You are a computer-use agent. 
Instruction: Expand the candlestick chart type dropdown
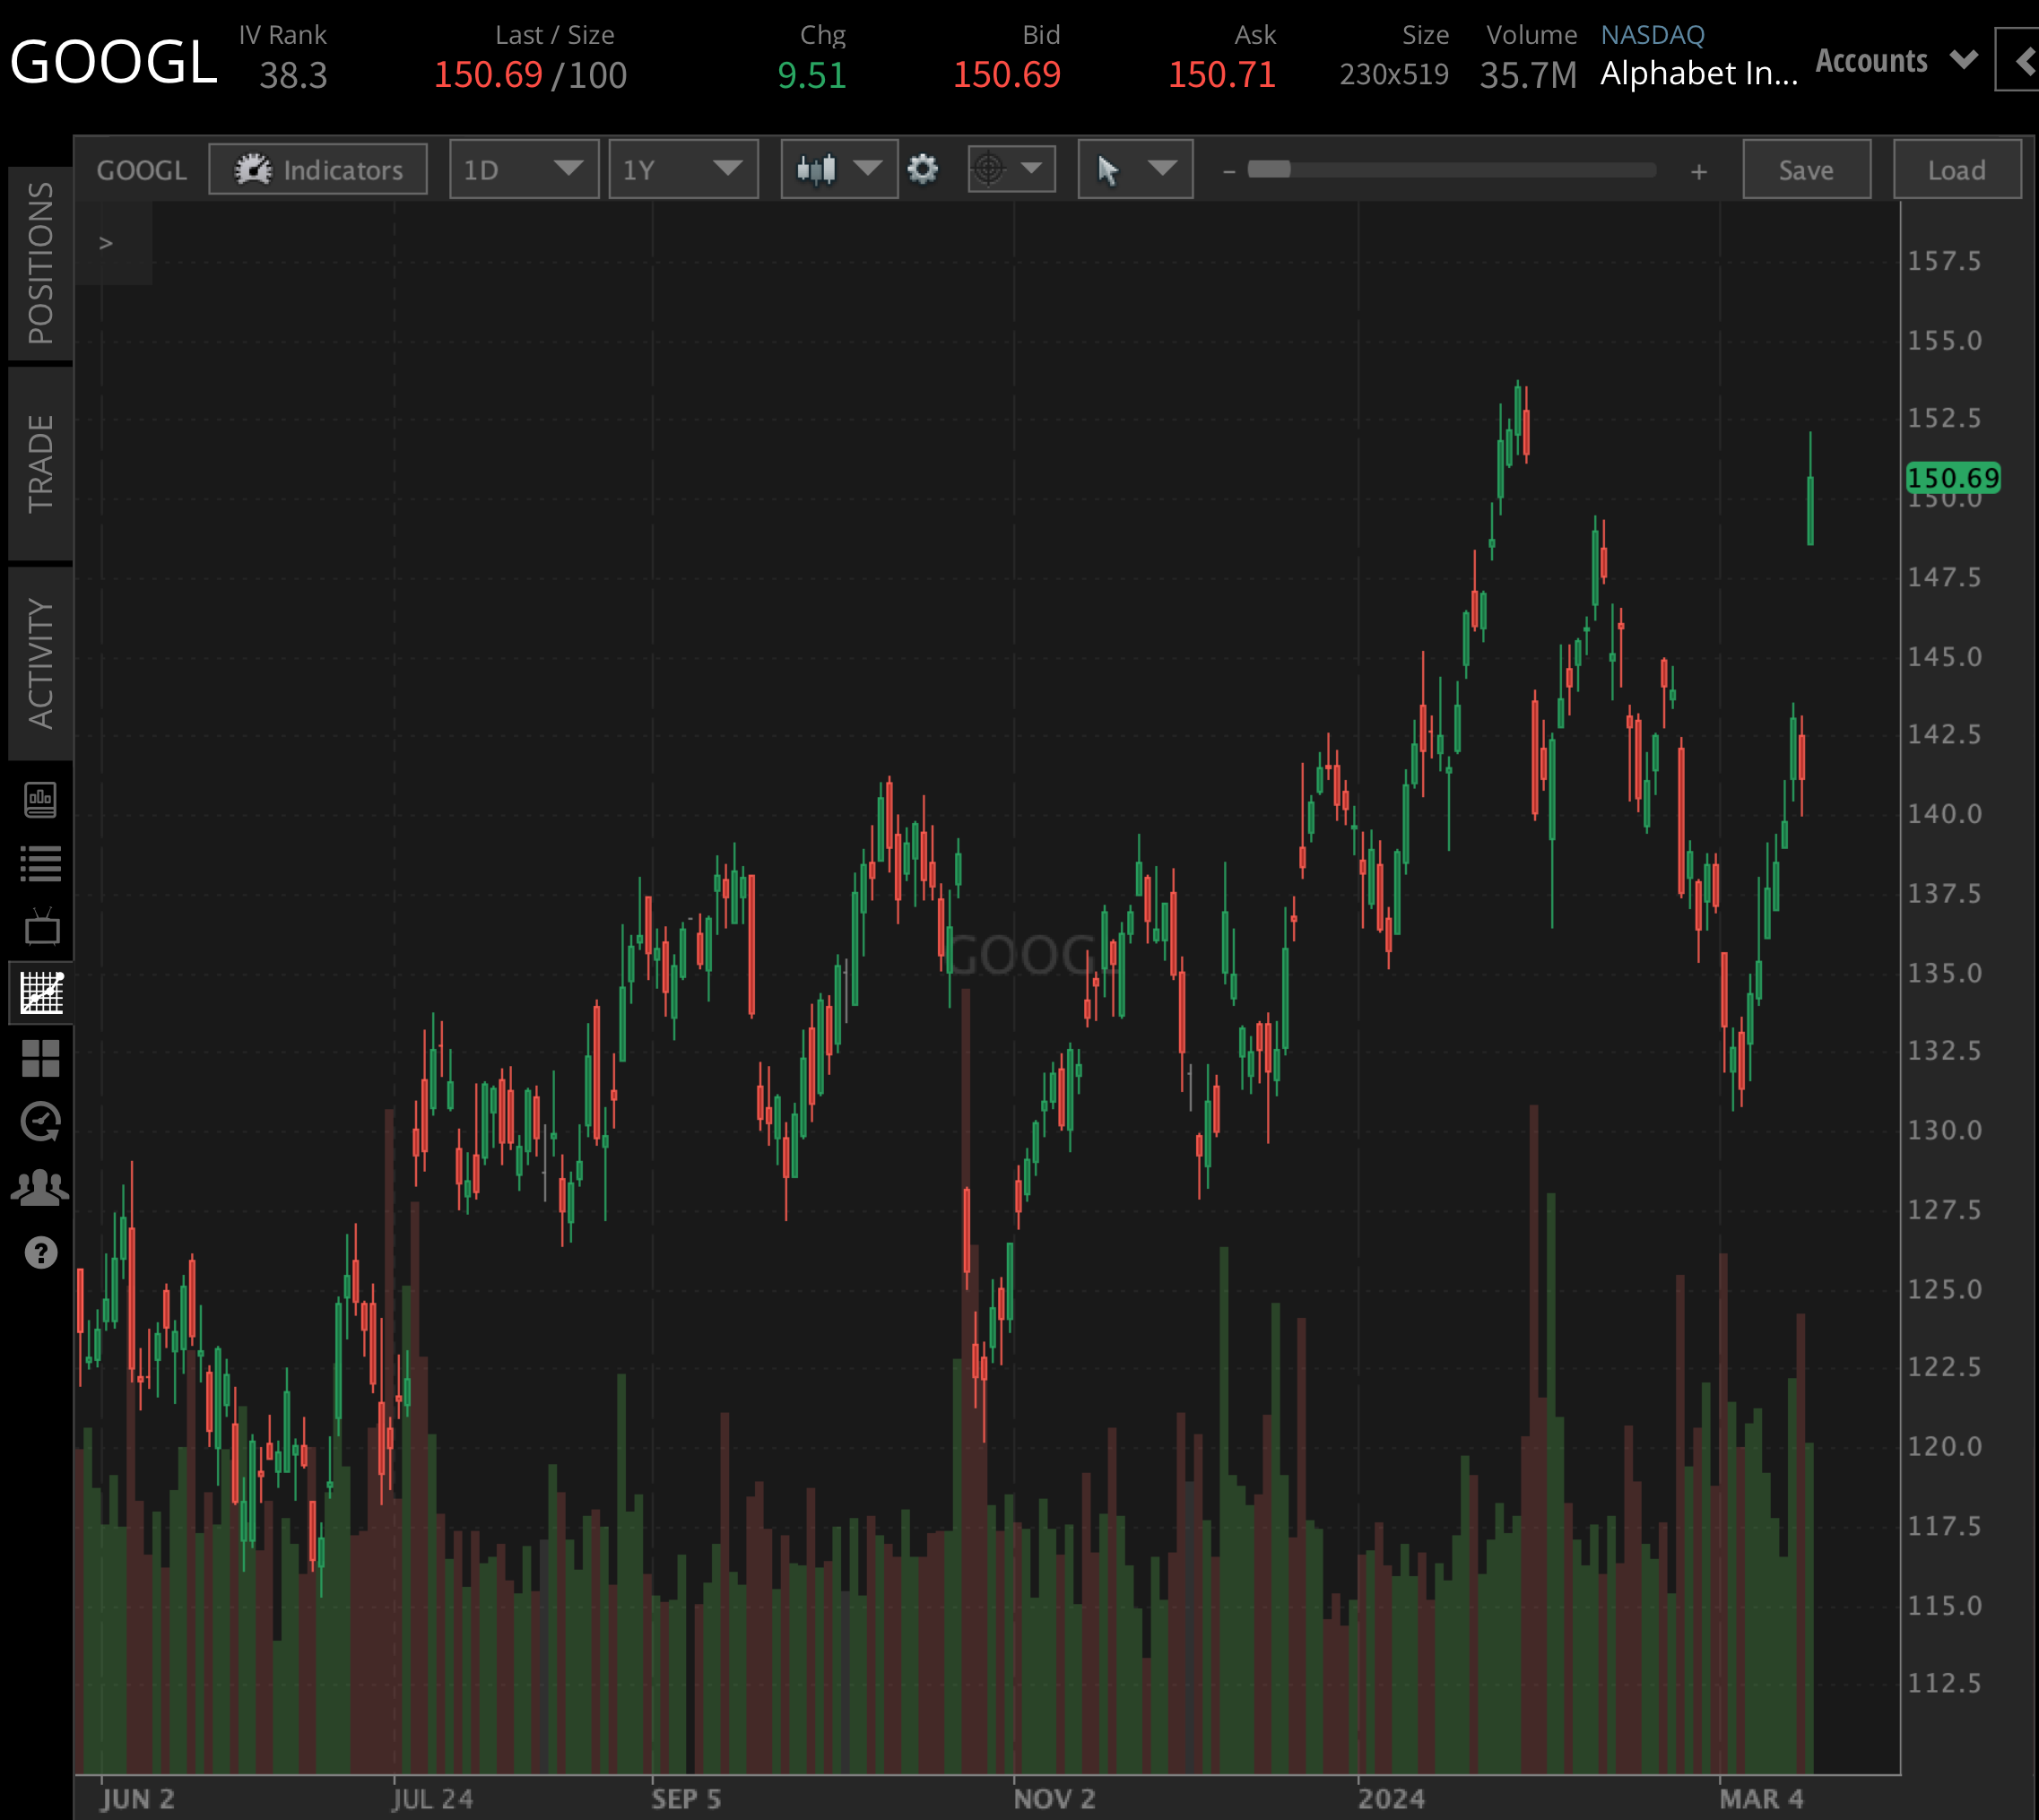coord(838,169)
